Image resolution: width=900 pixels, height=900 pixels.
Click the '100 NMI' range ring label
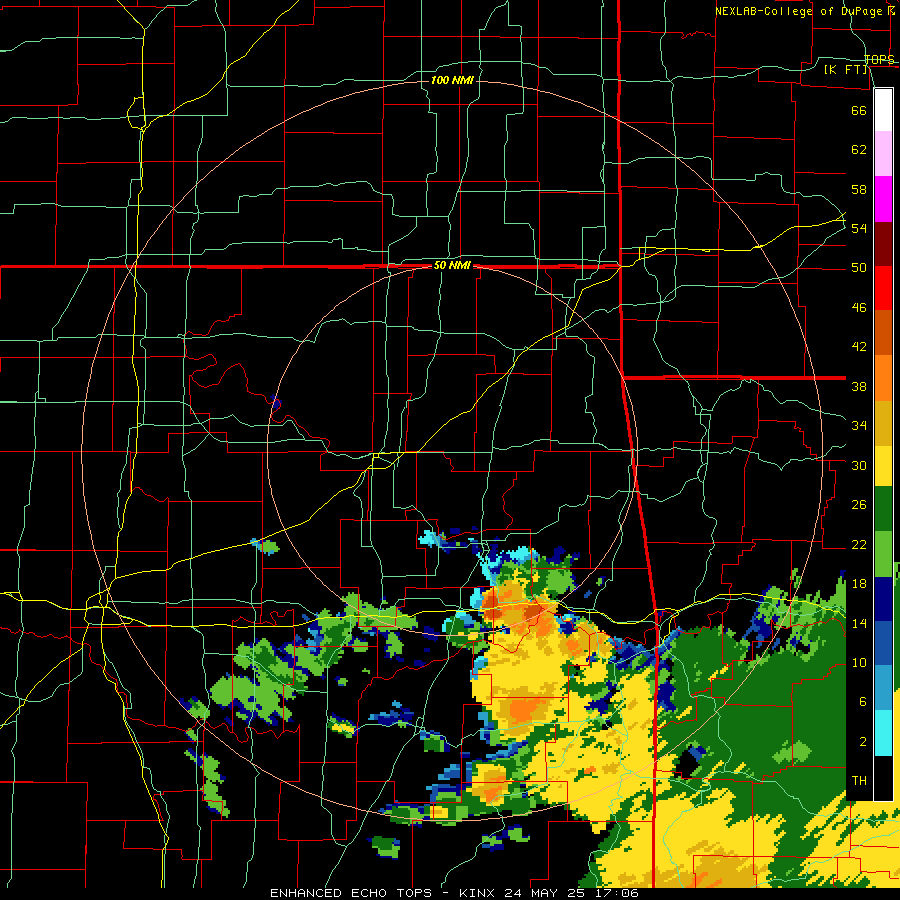[x=452, y=80]
